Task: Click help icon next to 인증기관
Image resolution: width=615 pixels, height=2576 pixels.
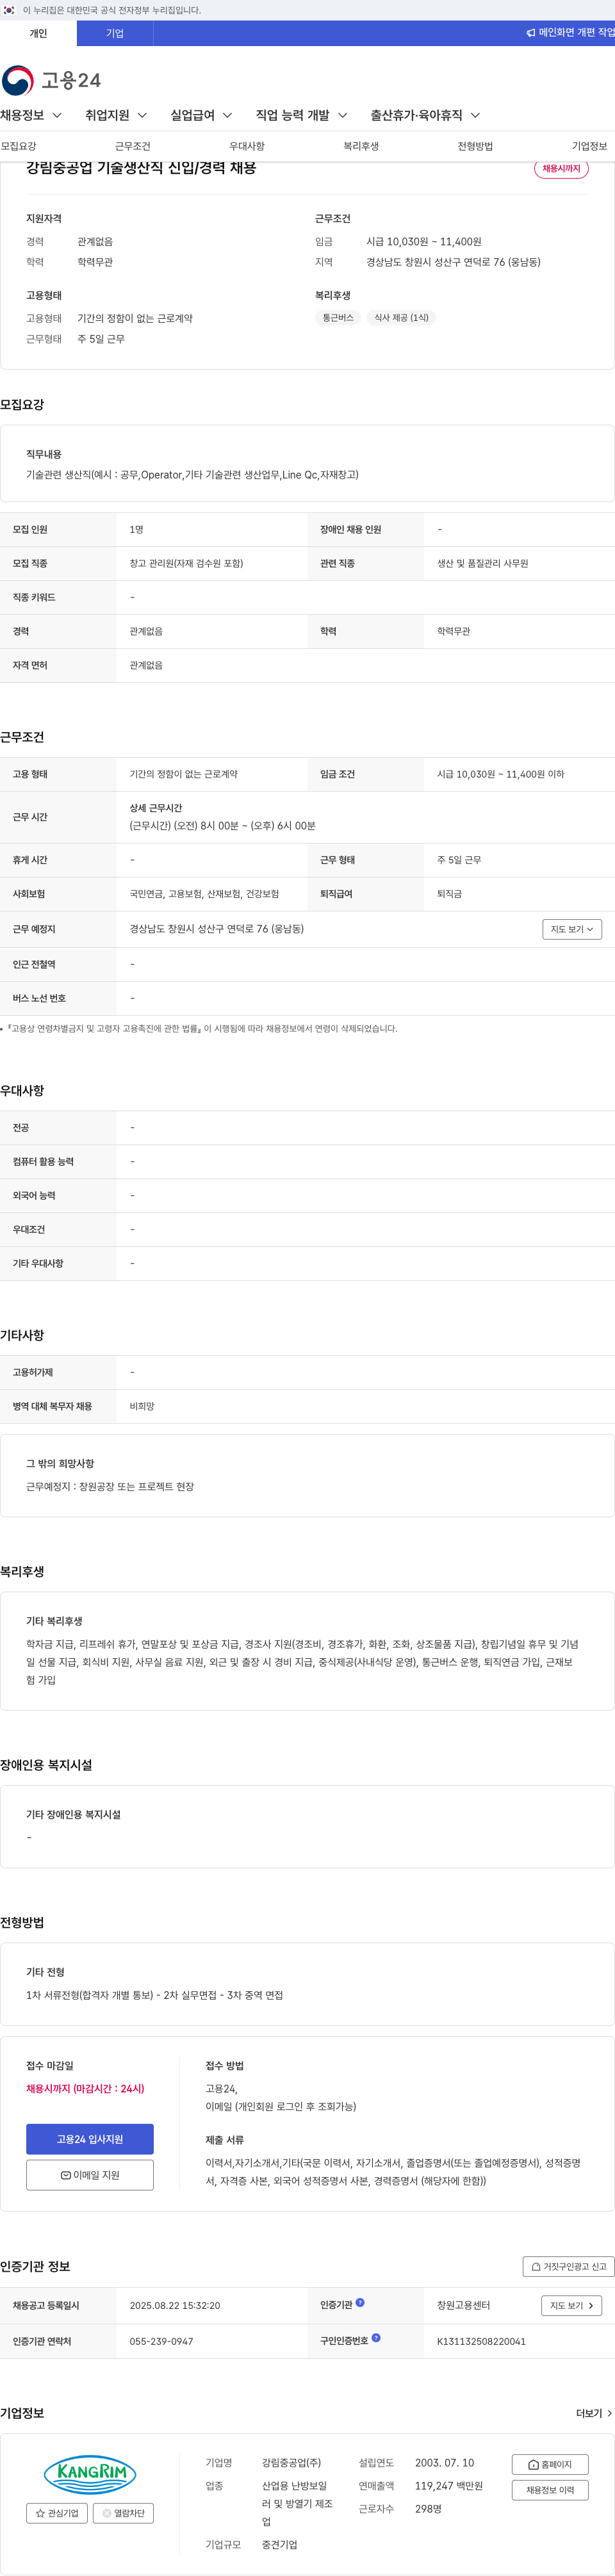Action: tap(360, 2302)
